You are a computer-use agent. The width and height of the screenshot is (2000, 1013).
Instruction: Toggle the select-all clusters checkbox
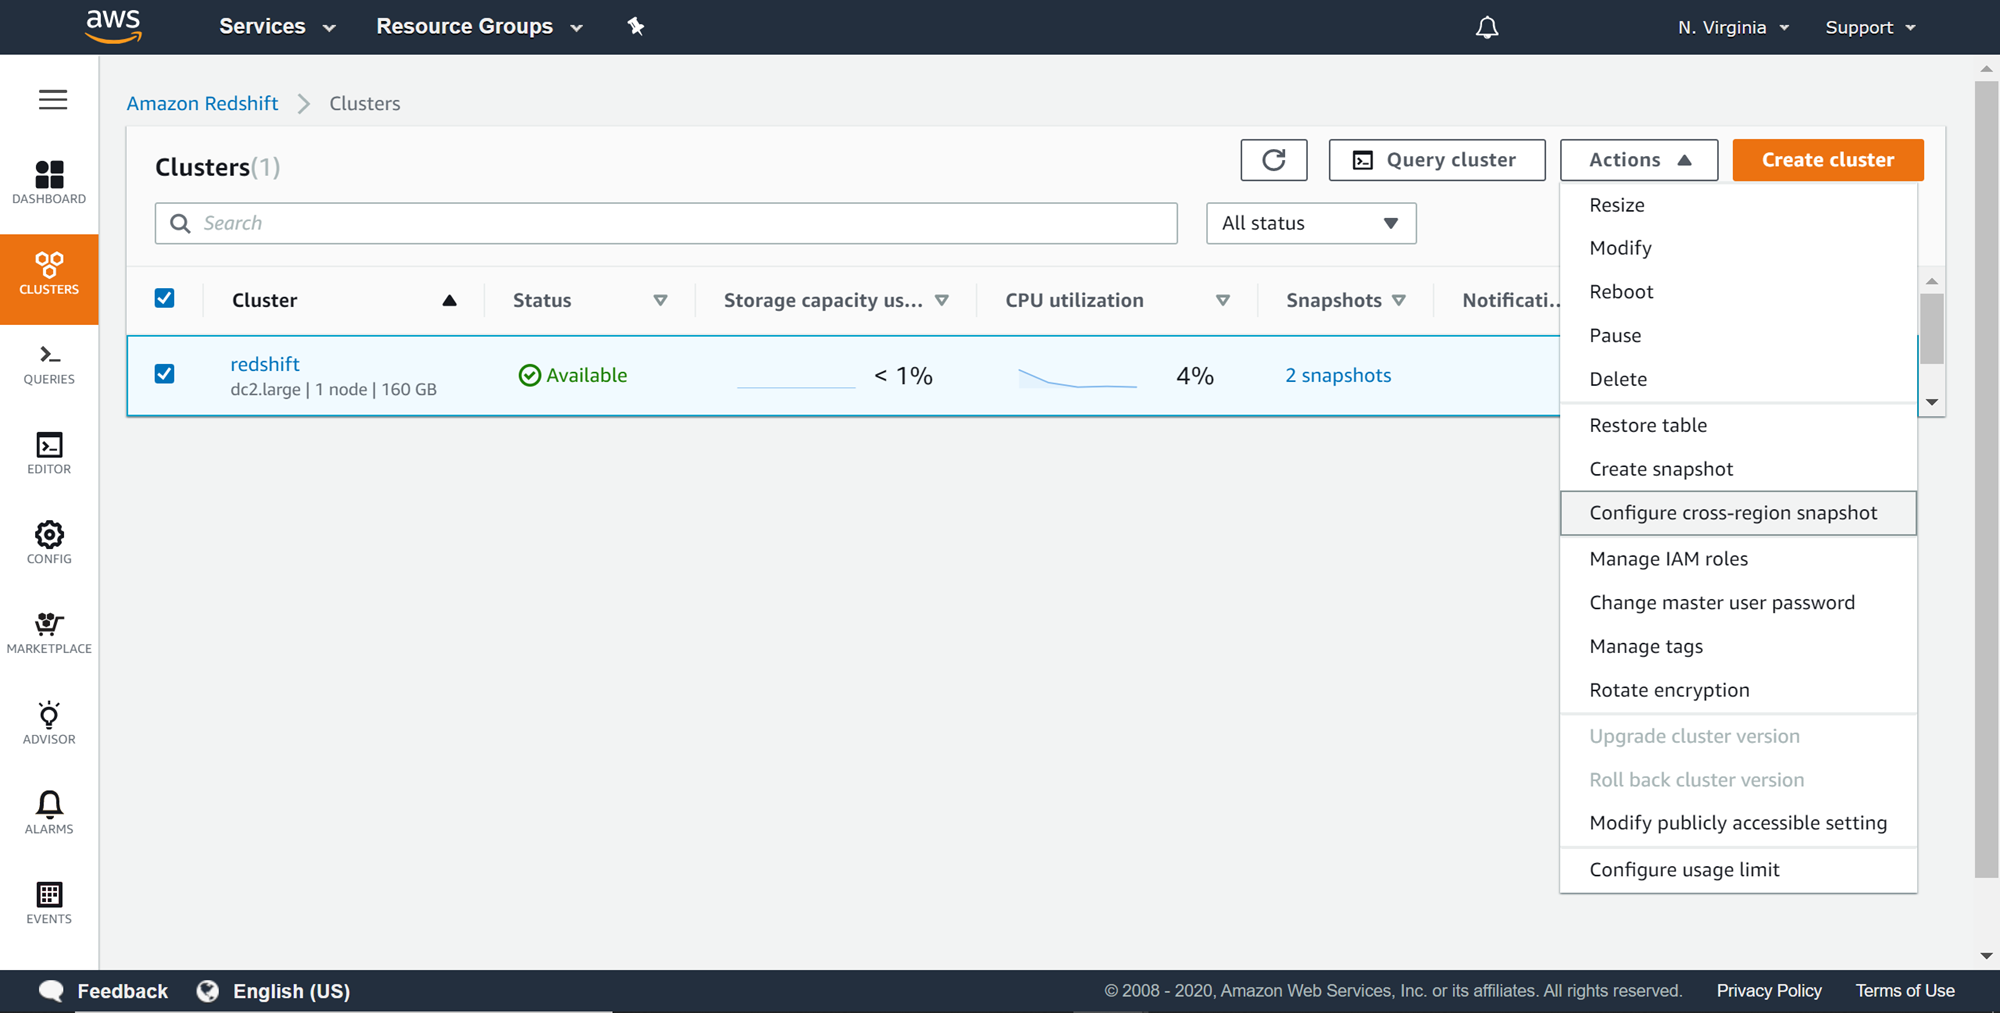click(164, 298)
